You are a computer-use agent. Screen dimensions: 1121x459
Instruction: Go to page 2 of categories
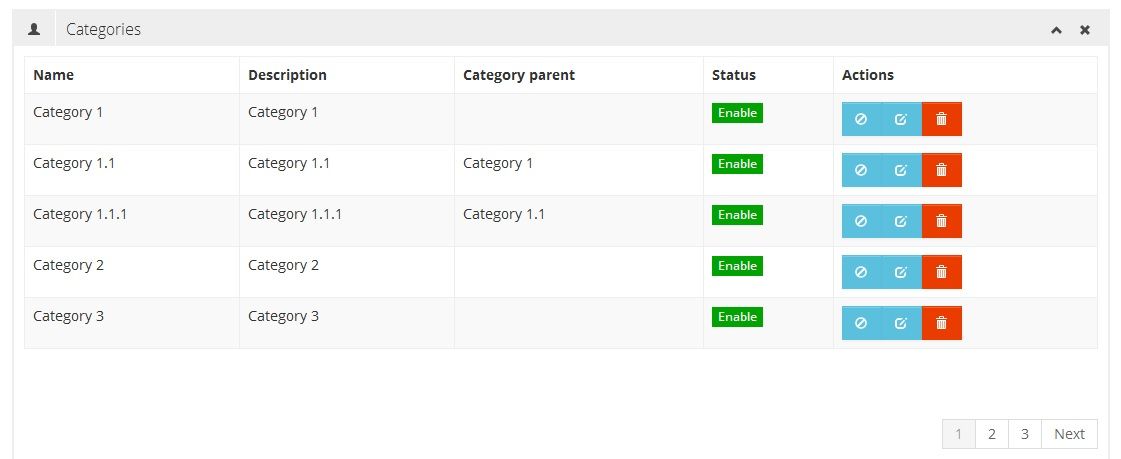pyautogui.click(x=991, y=434)
